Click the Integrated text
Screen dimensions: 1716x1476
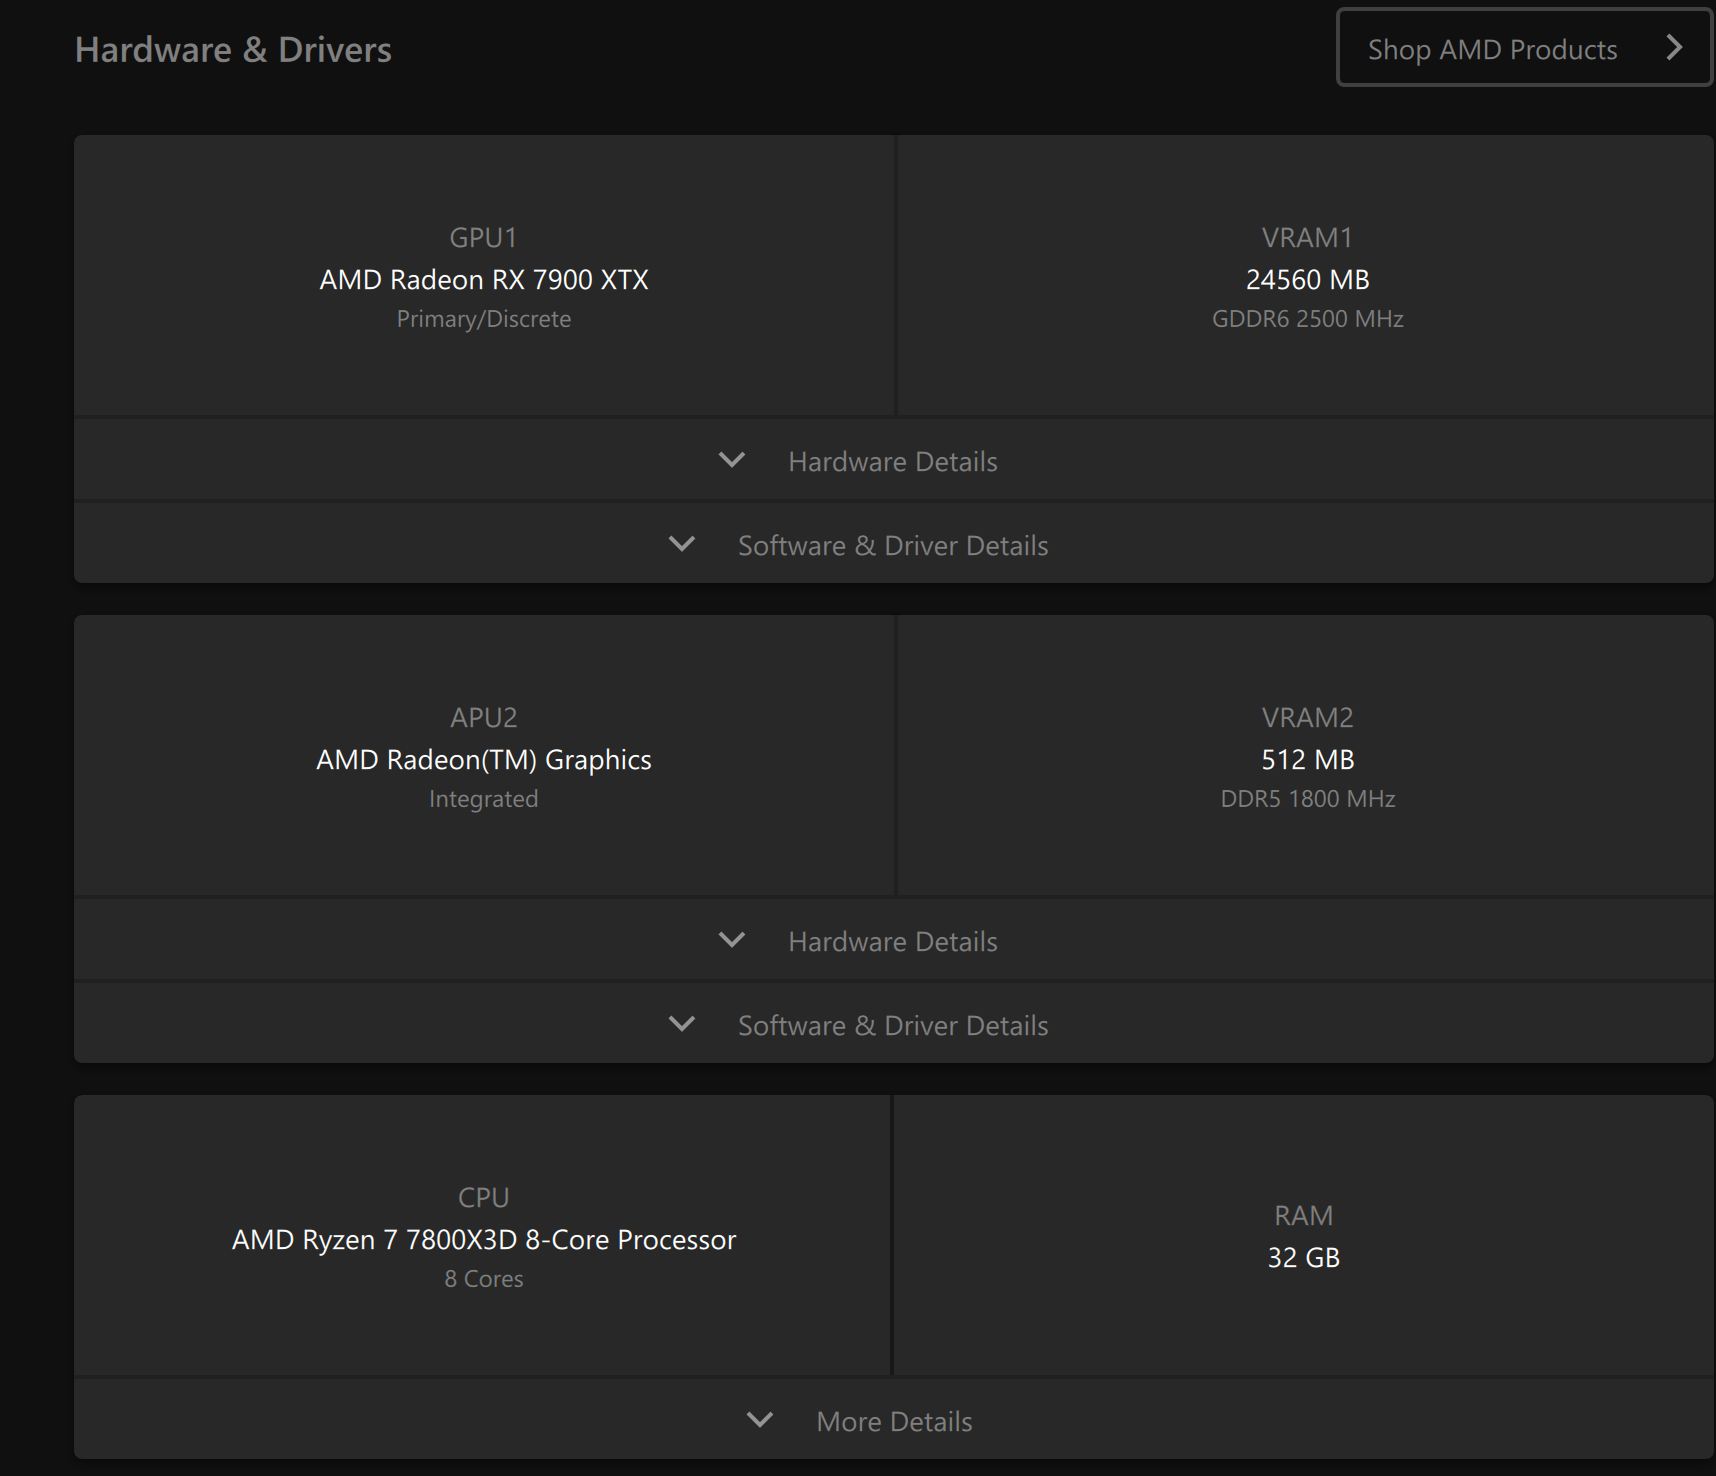point(484,799)
